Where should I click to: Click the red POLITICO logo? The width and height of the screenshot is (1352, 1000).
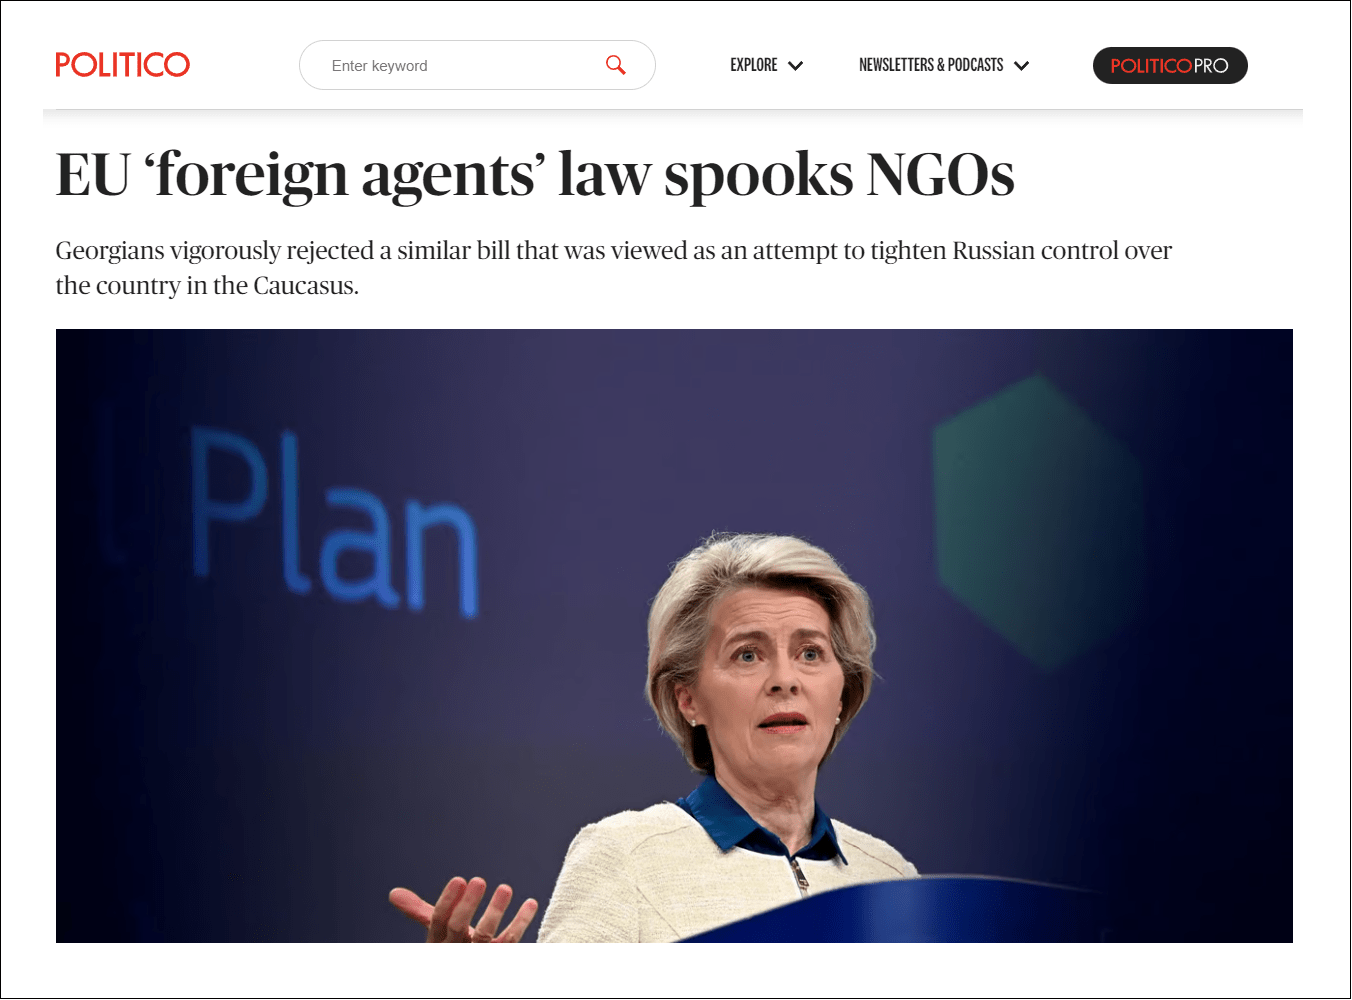pos(122,65)
